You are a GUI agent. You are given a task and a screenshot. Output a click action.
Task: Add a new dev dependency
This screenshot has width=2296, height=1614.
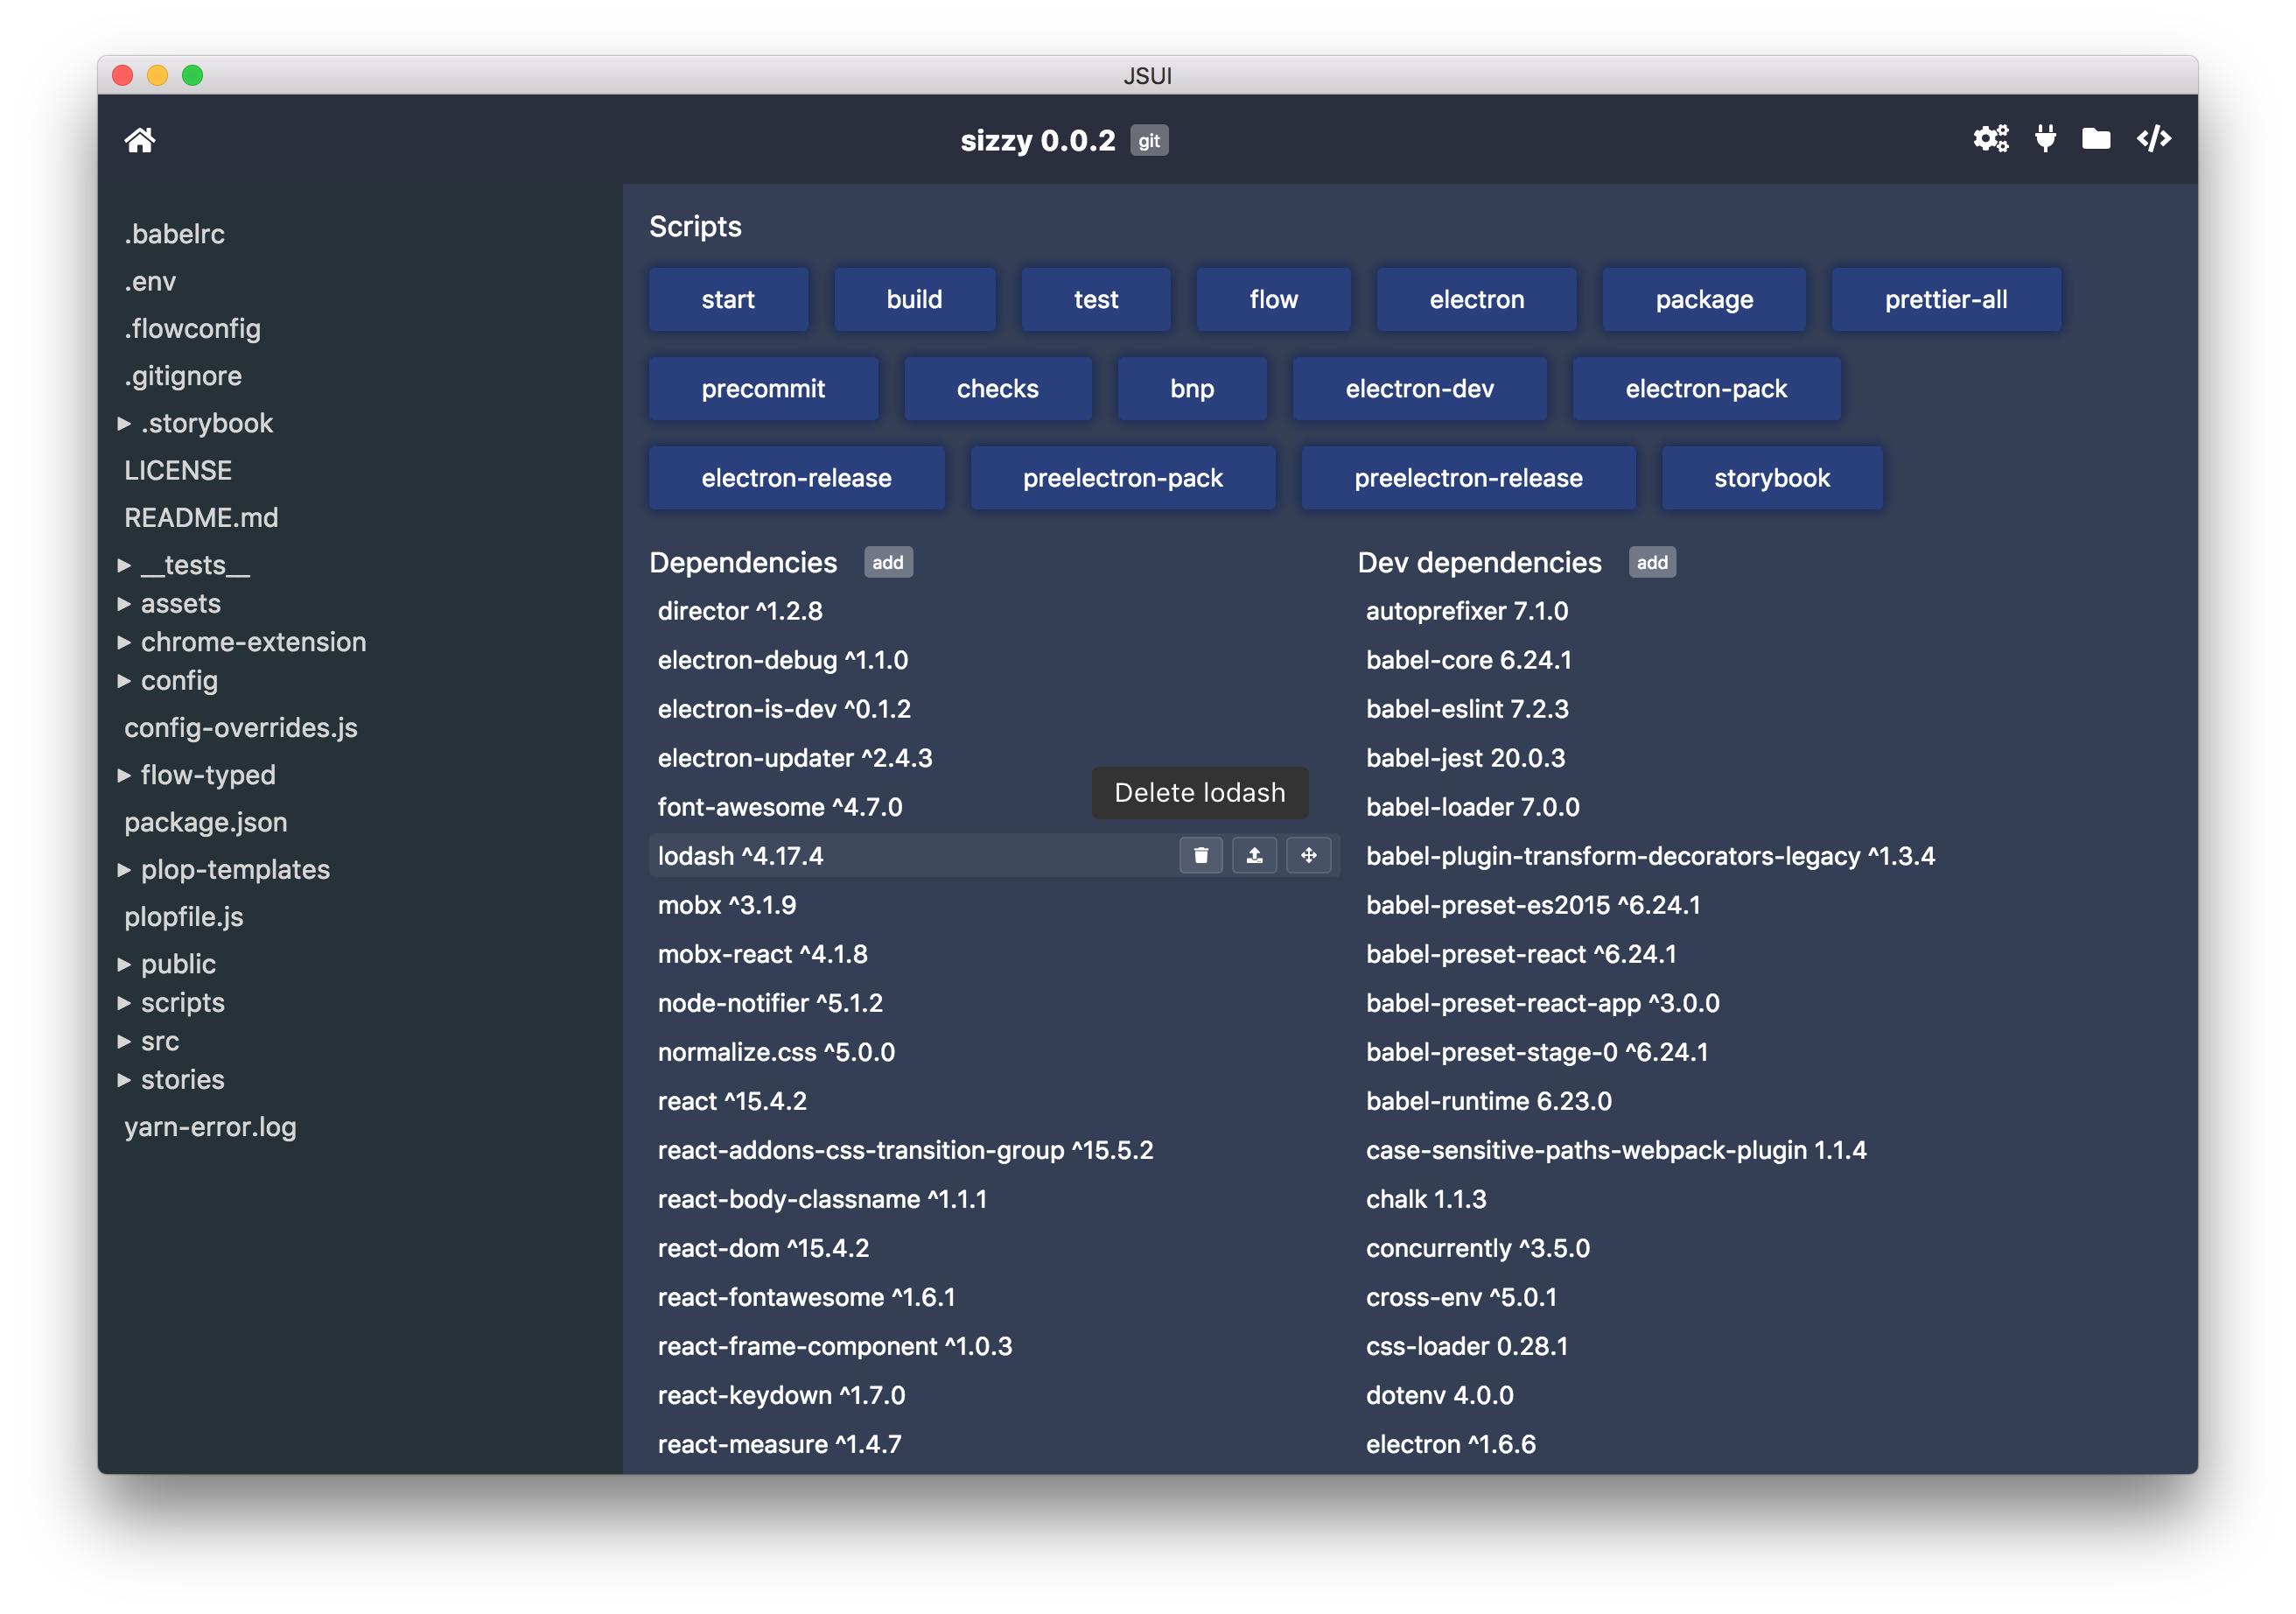point(1651,563)
